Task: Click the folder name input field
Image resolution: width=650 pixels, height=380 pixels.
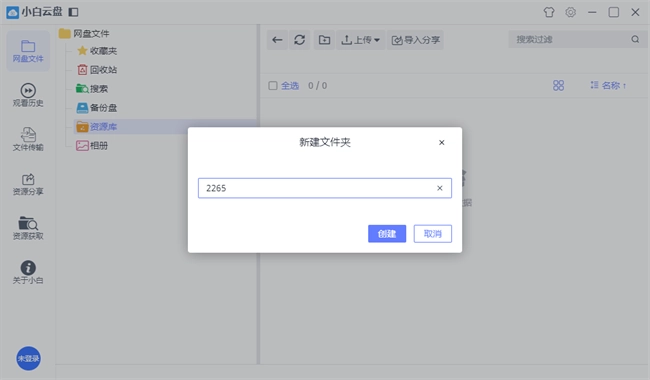Action: [325, 188]
